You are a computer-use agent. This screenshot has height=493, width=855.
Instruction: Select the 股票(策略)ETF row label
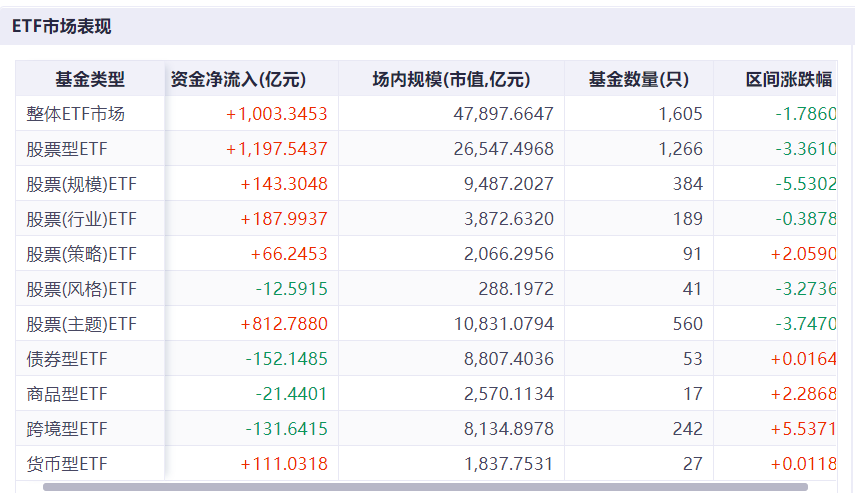click(x=81, y=254)
